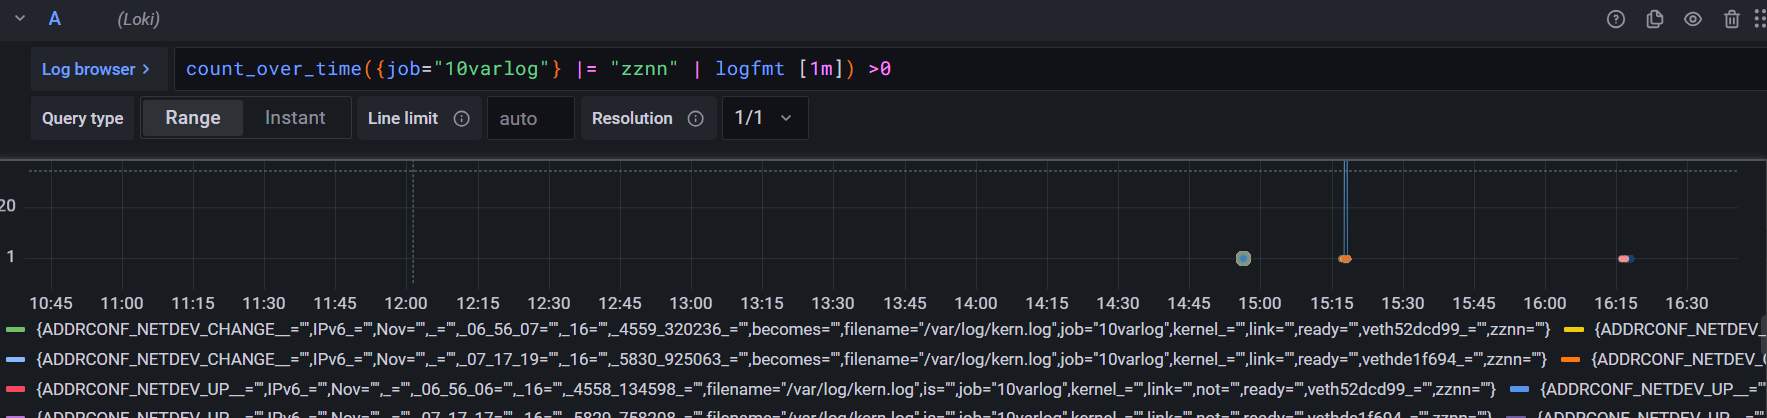Screen dimensions: 1767x418
Task: Collapse query A row with chevron
Action: click(20, 18)
